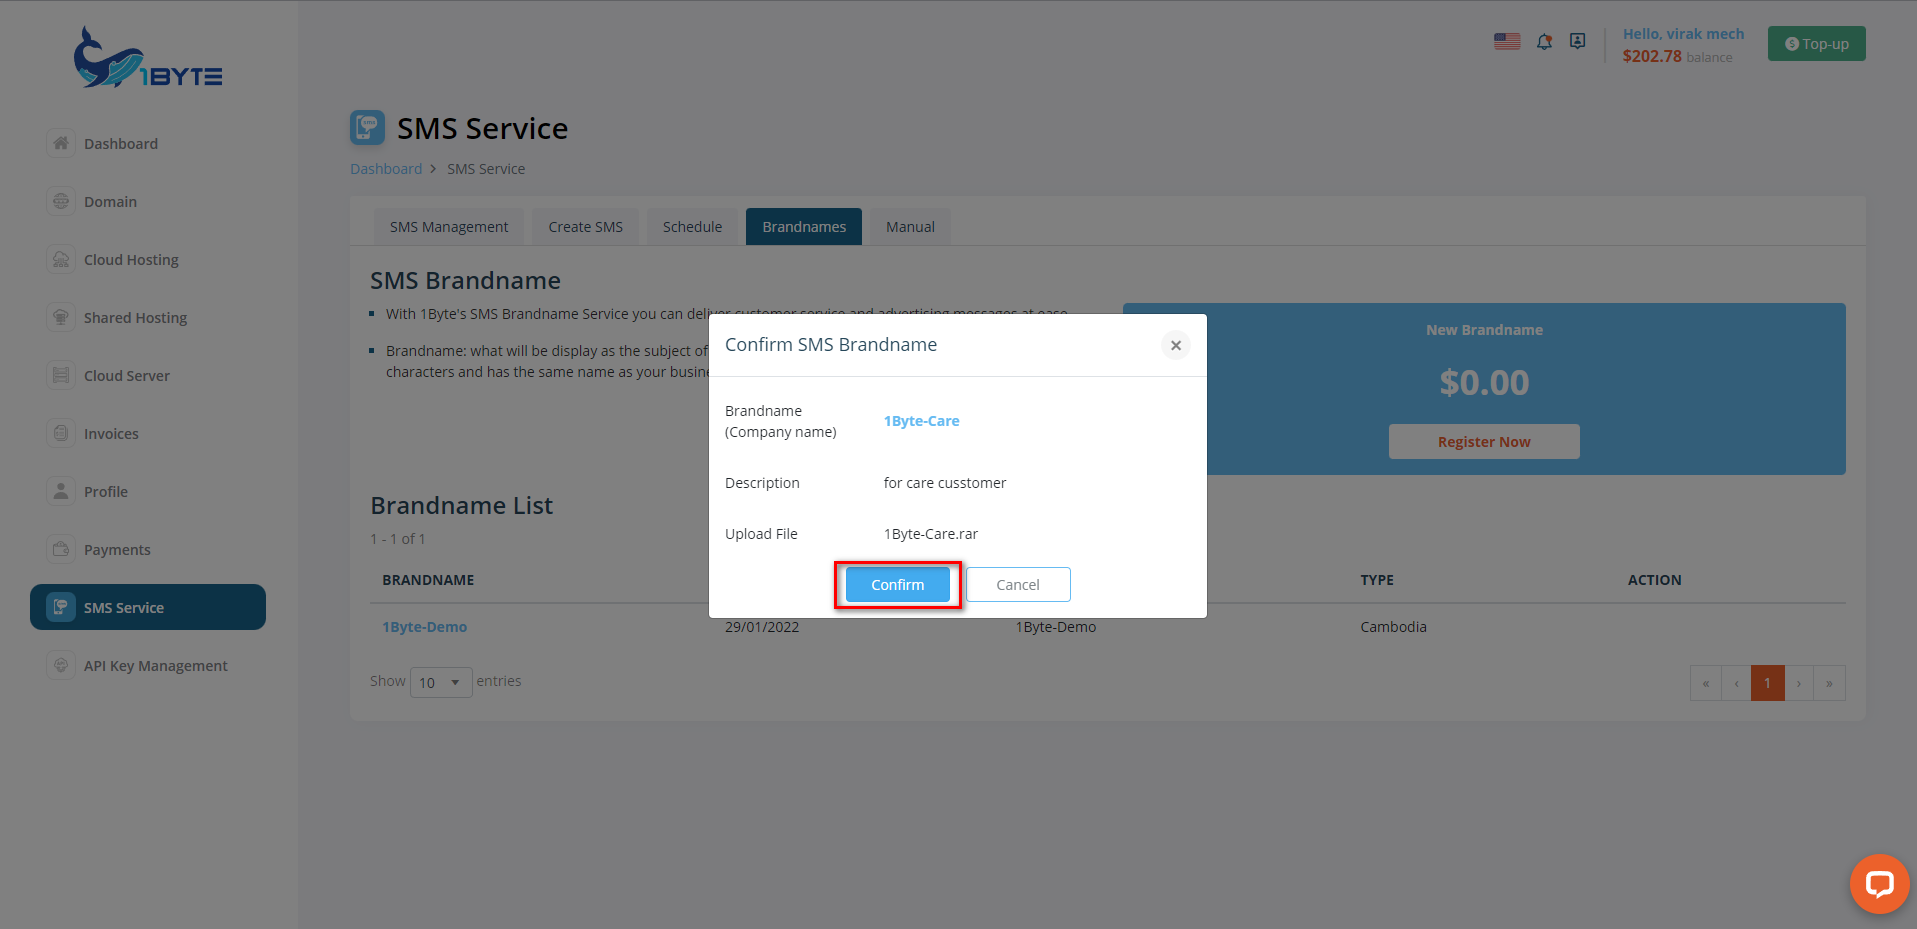The width and height of the screenshot is (1917, 929).
Task: Click the SMS Service sidebar icon
Action: point(61,607)
